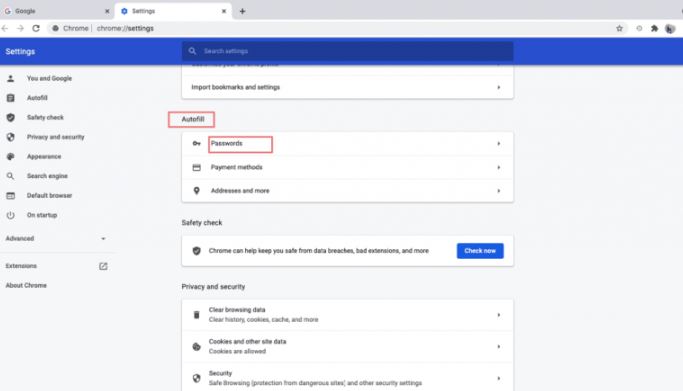Click the circular icon left of the extensions puzzle
The width and height of the screenshot is (683, 391).
(639, 28)
